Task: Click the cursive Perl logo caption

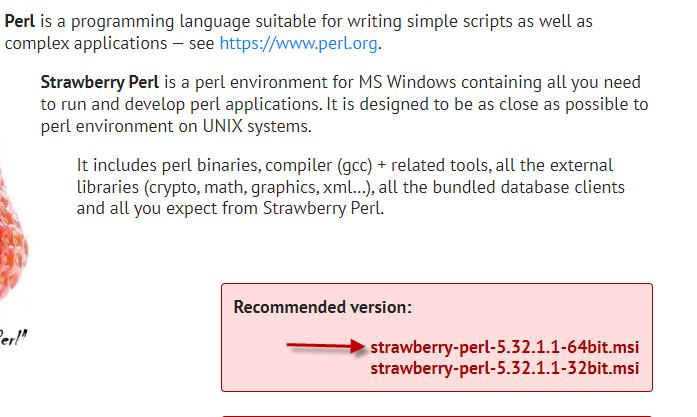Action: click(x=12, y=336)
